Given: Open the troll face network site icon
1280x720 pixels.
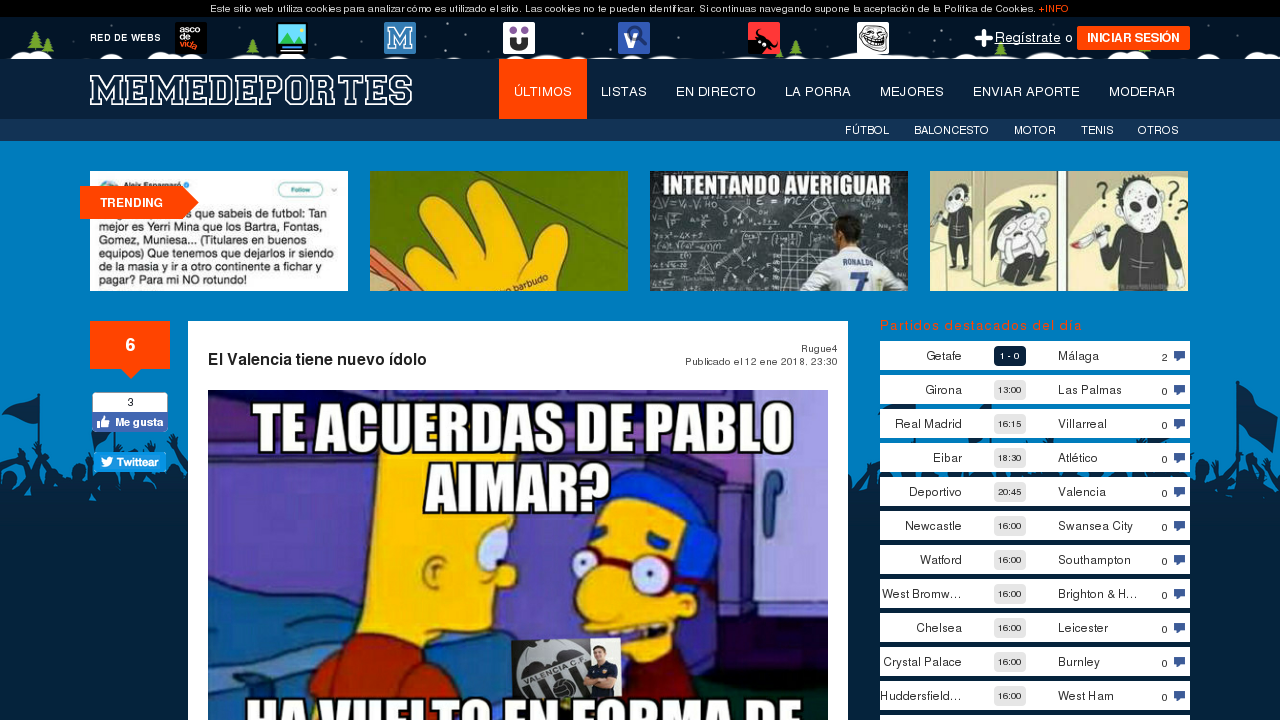Looking at the screenshot, I should pyautogui.click(x=873, y=38).
